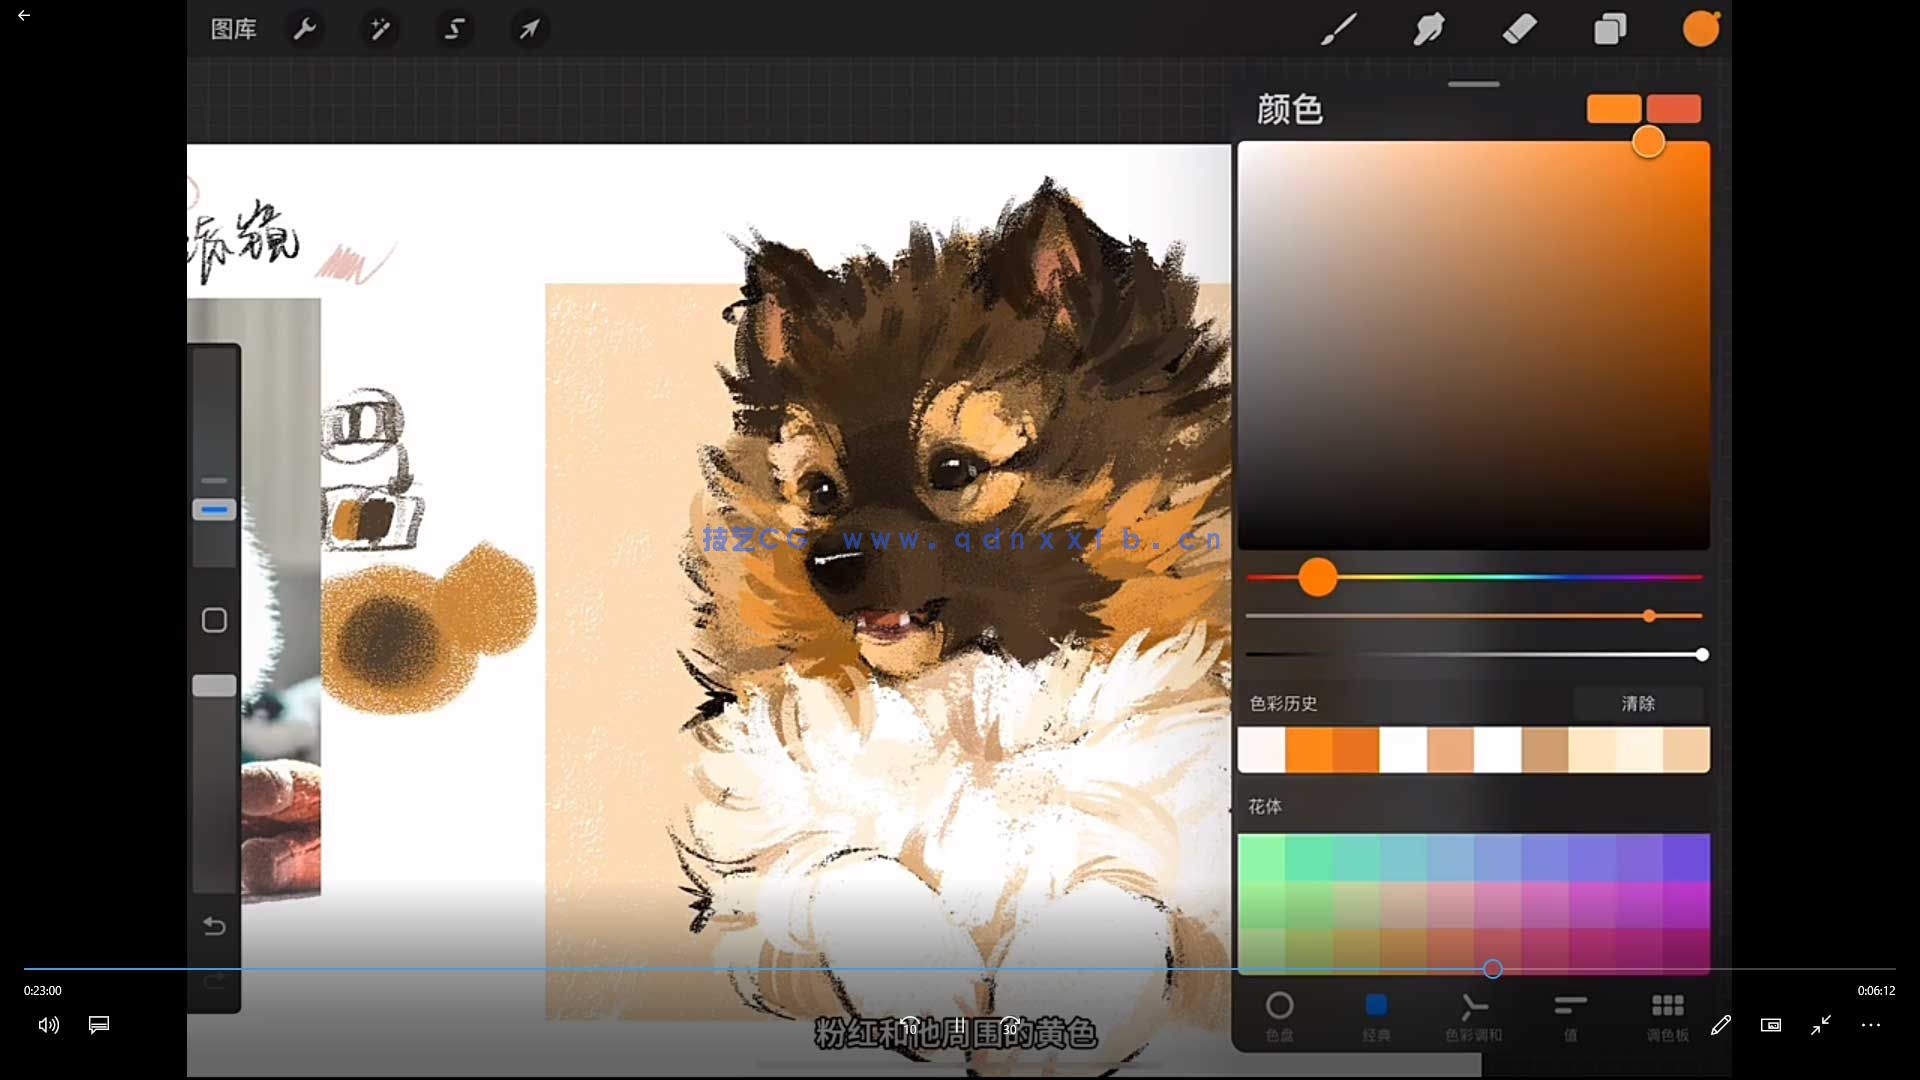Toggle the subtitles caption icon
The width and height of the screenshot is (1920, 1080).
click(x=99, y=1025)
